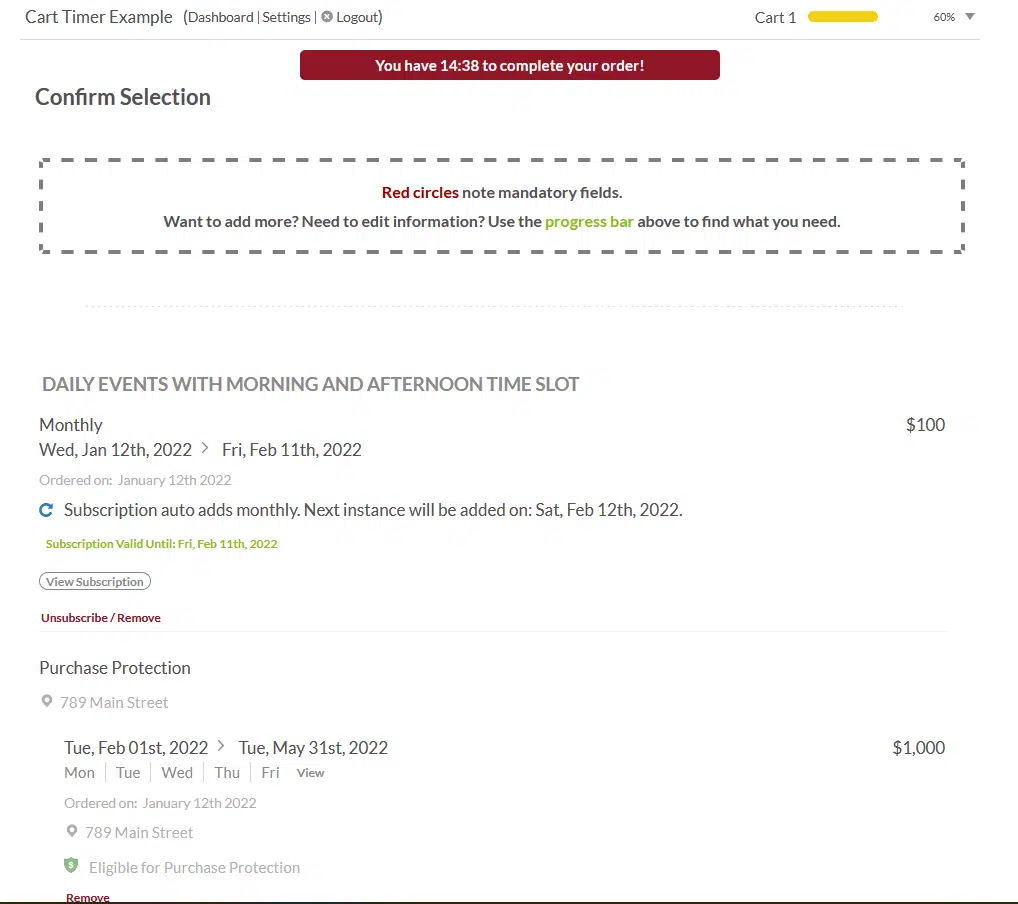This screenshot has height=904, width=1018.
Task: Click the Logout link
Action: (x=357, y=17)
